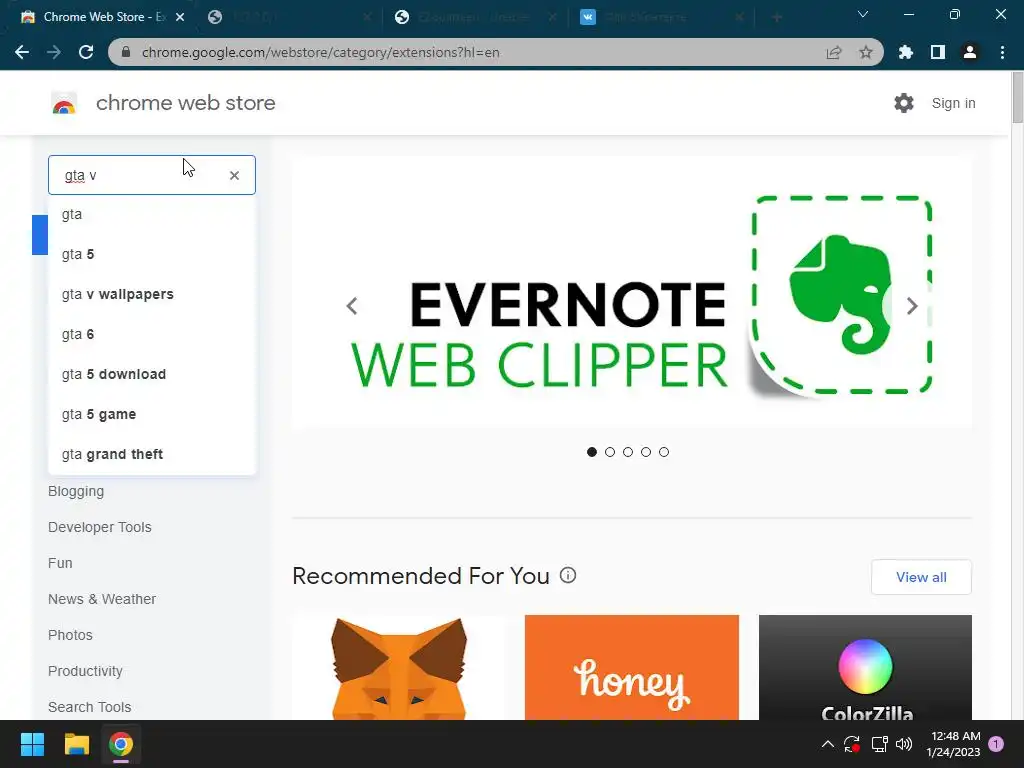Viewport: 1024px width, 768px height.
Task: Close the Chrome Web Store tab
Action: pos(180,17)
